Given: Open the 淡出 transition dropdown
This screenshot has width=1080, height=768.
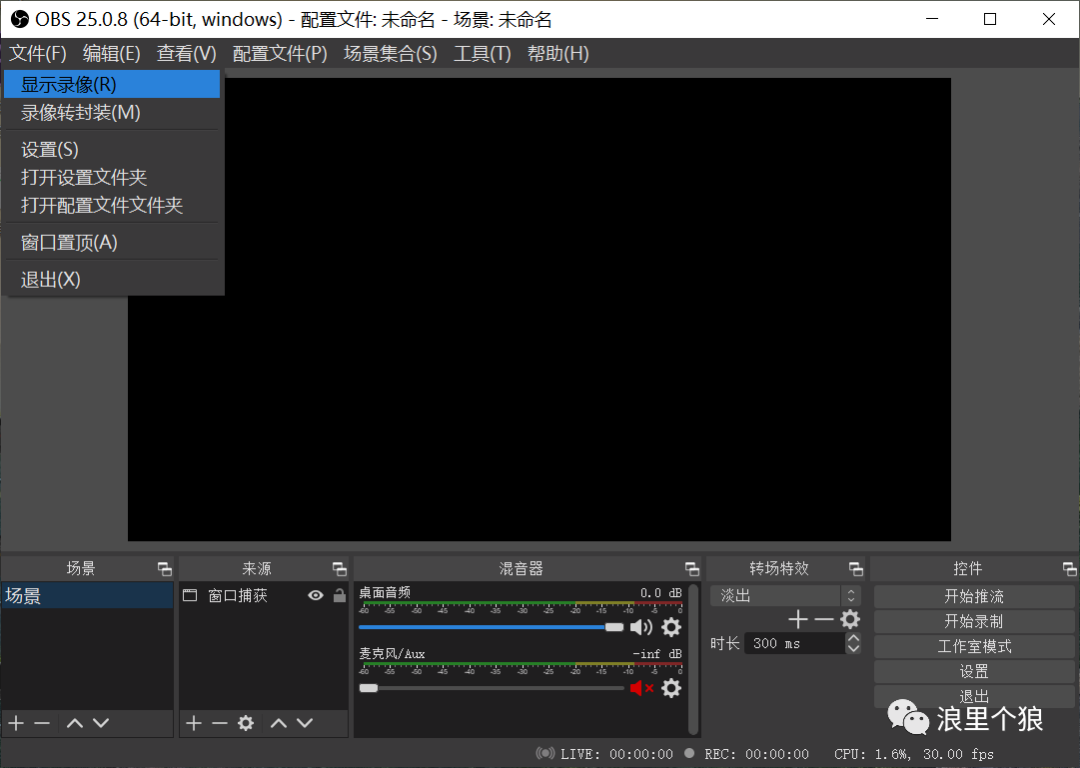Looking at the screenshot, I should (x=785, y=596).
